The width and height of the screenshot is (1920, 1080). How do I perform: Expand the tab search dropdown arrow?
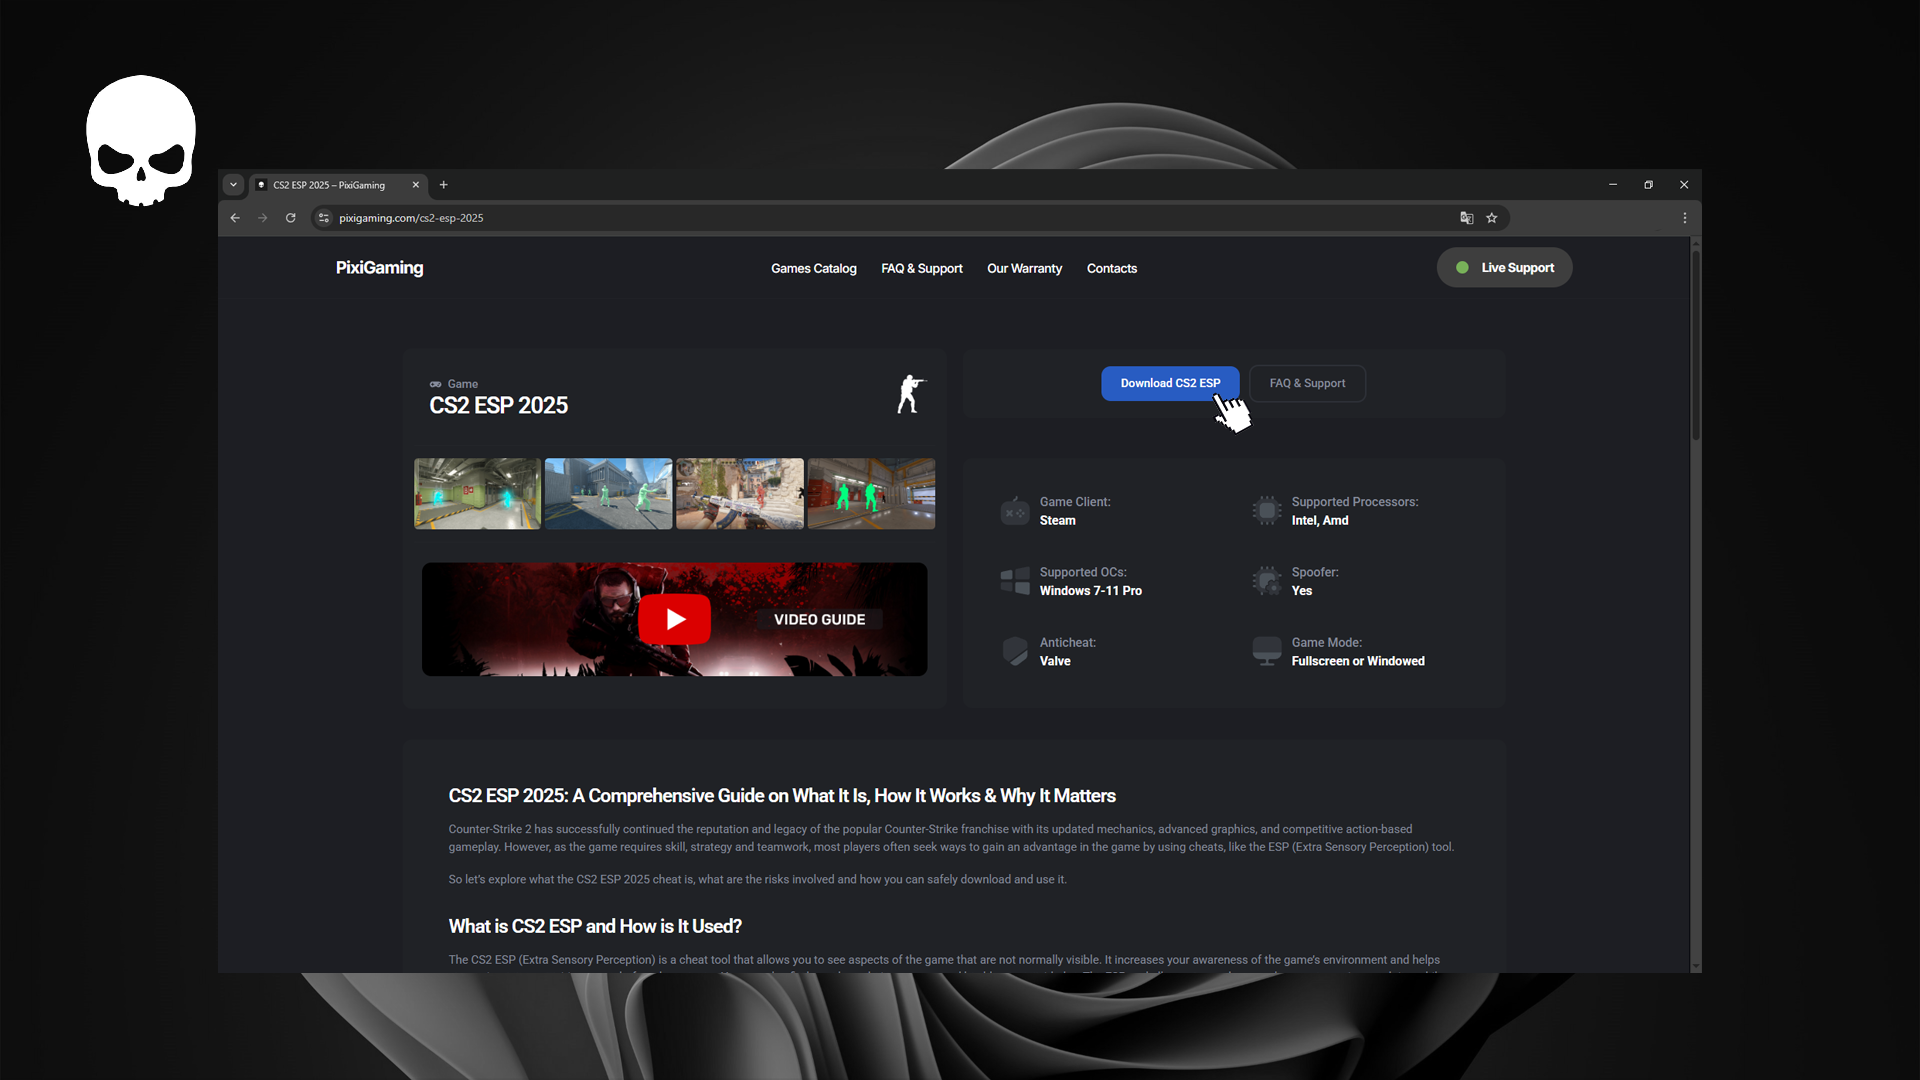coord(233,185)
